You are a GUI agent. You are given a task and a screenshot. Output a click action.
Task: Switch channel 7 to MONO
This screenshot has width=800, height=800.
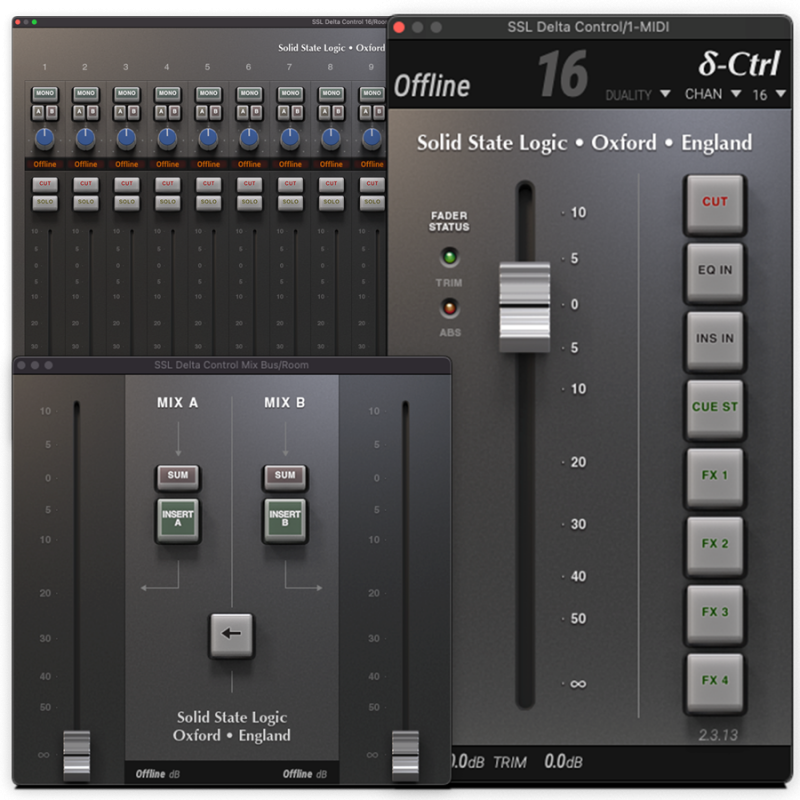[290, 93]
